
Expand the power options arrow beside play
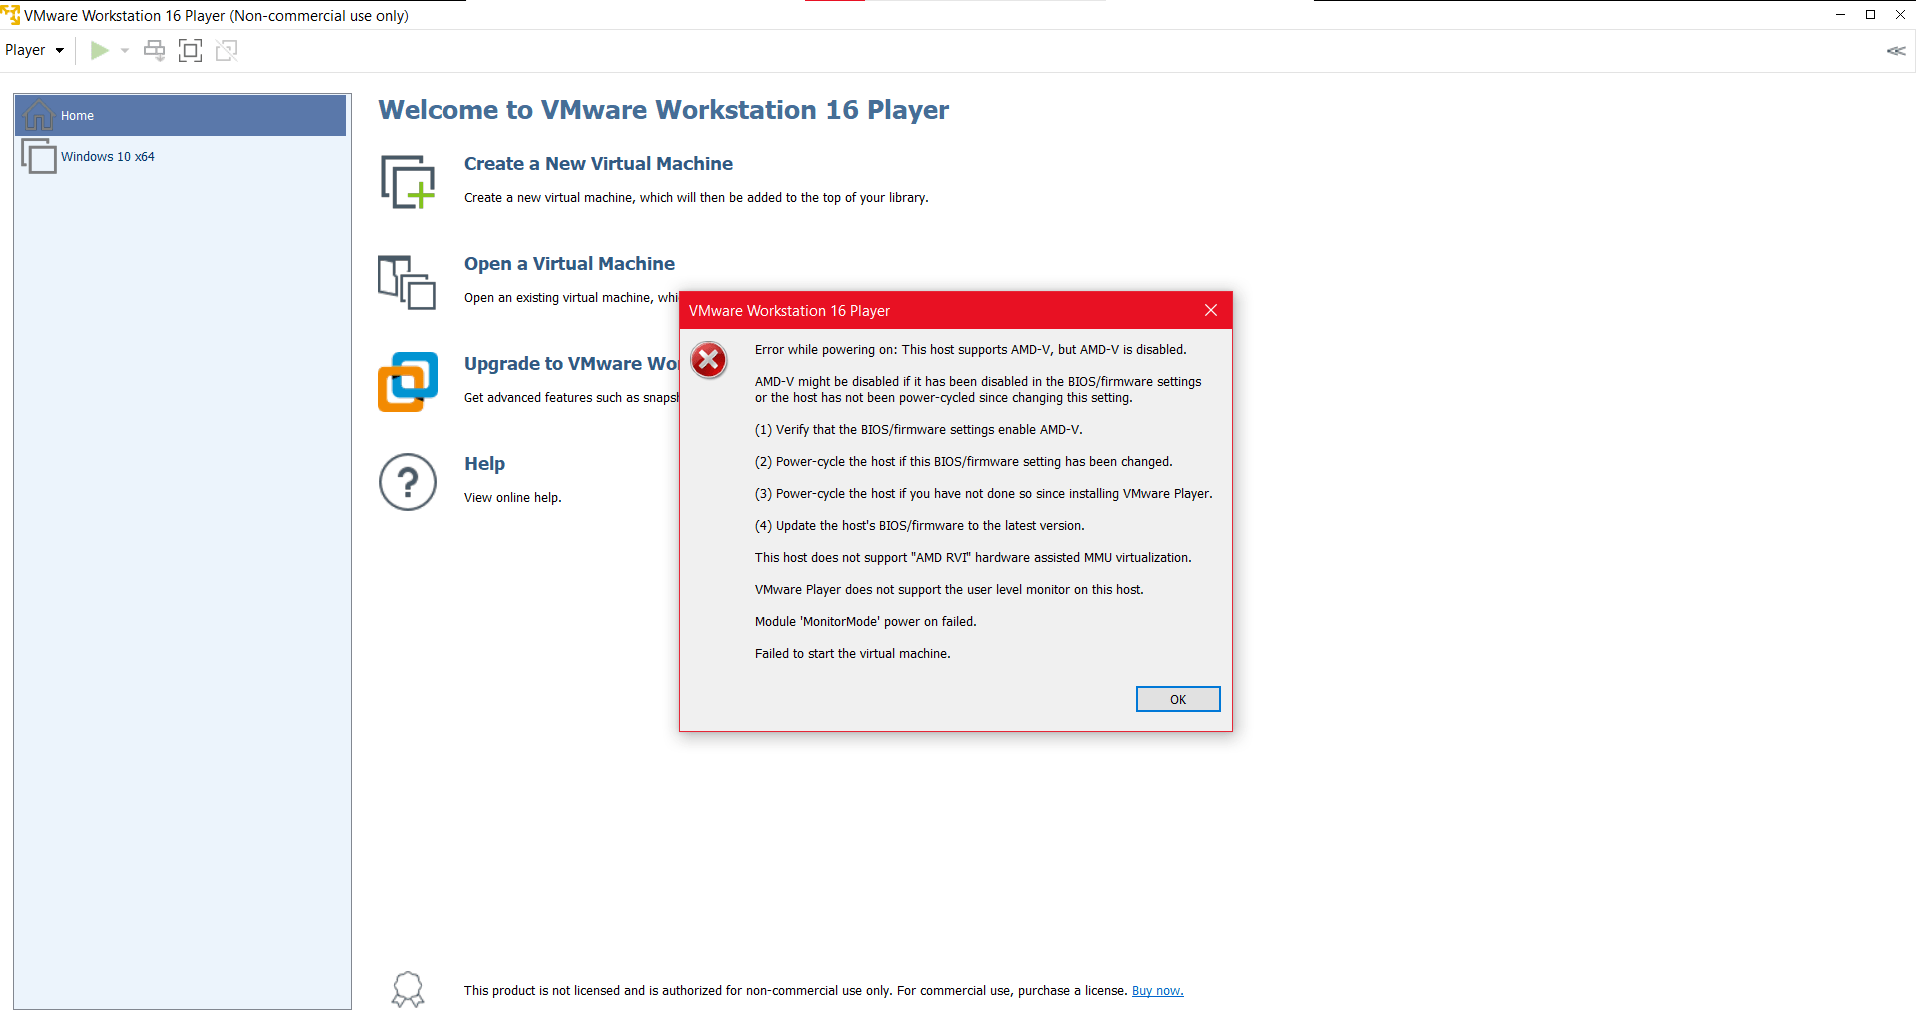tap(125, 50)
